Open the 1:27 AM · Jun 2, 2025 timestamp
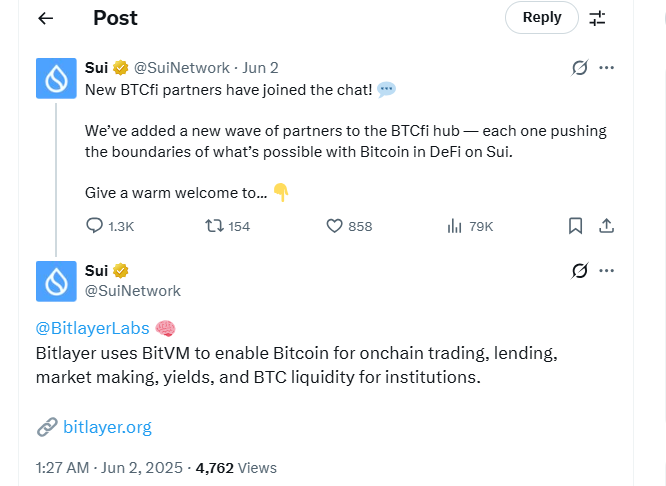The height and width of the screenshot is (486, 666). tap(110, 467)
